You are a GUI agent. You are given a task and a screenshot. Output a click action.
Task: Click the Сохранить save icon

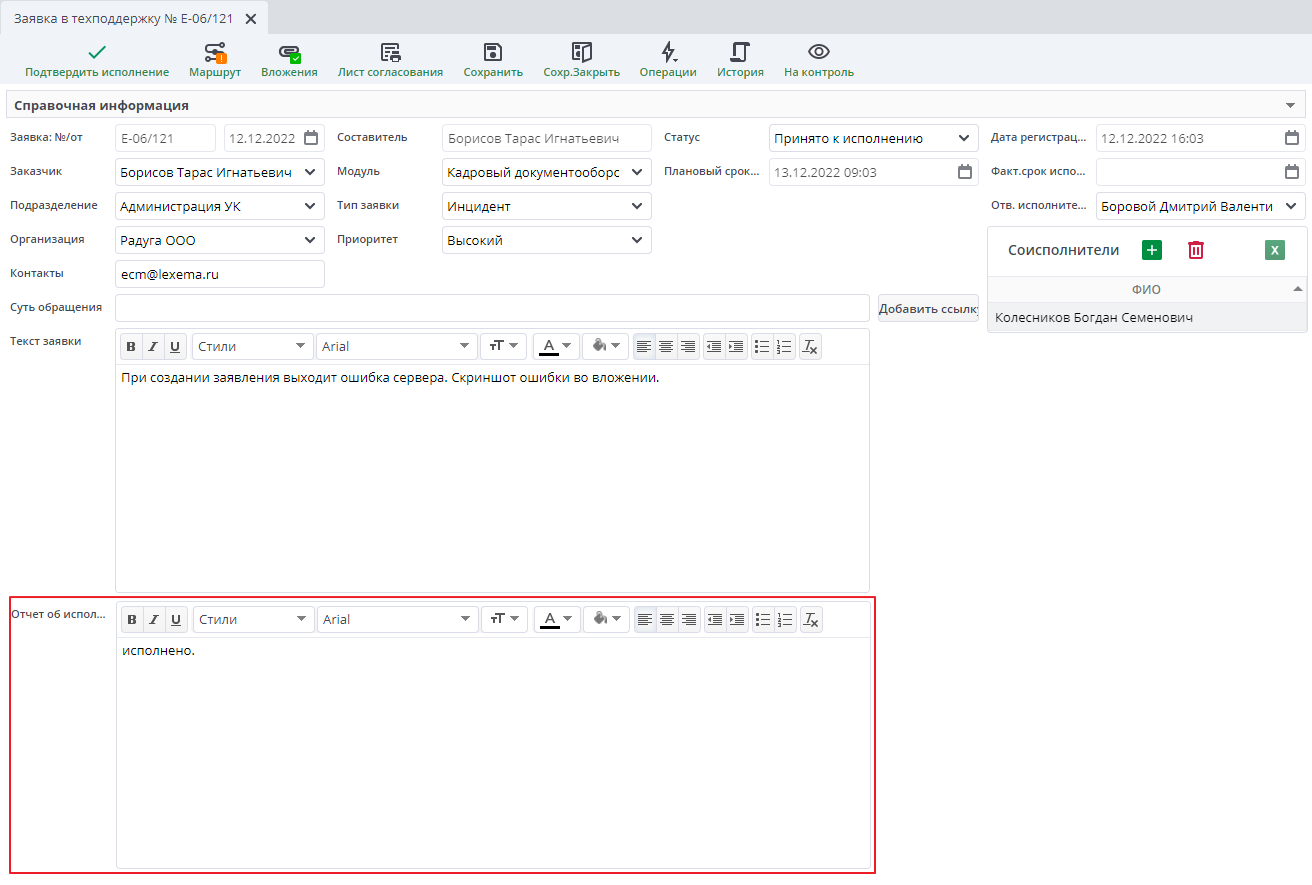click(492, 52)
